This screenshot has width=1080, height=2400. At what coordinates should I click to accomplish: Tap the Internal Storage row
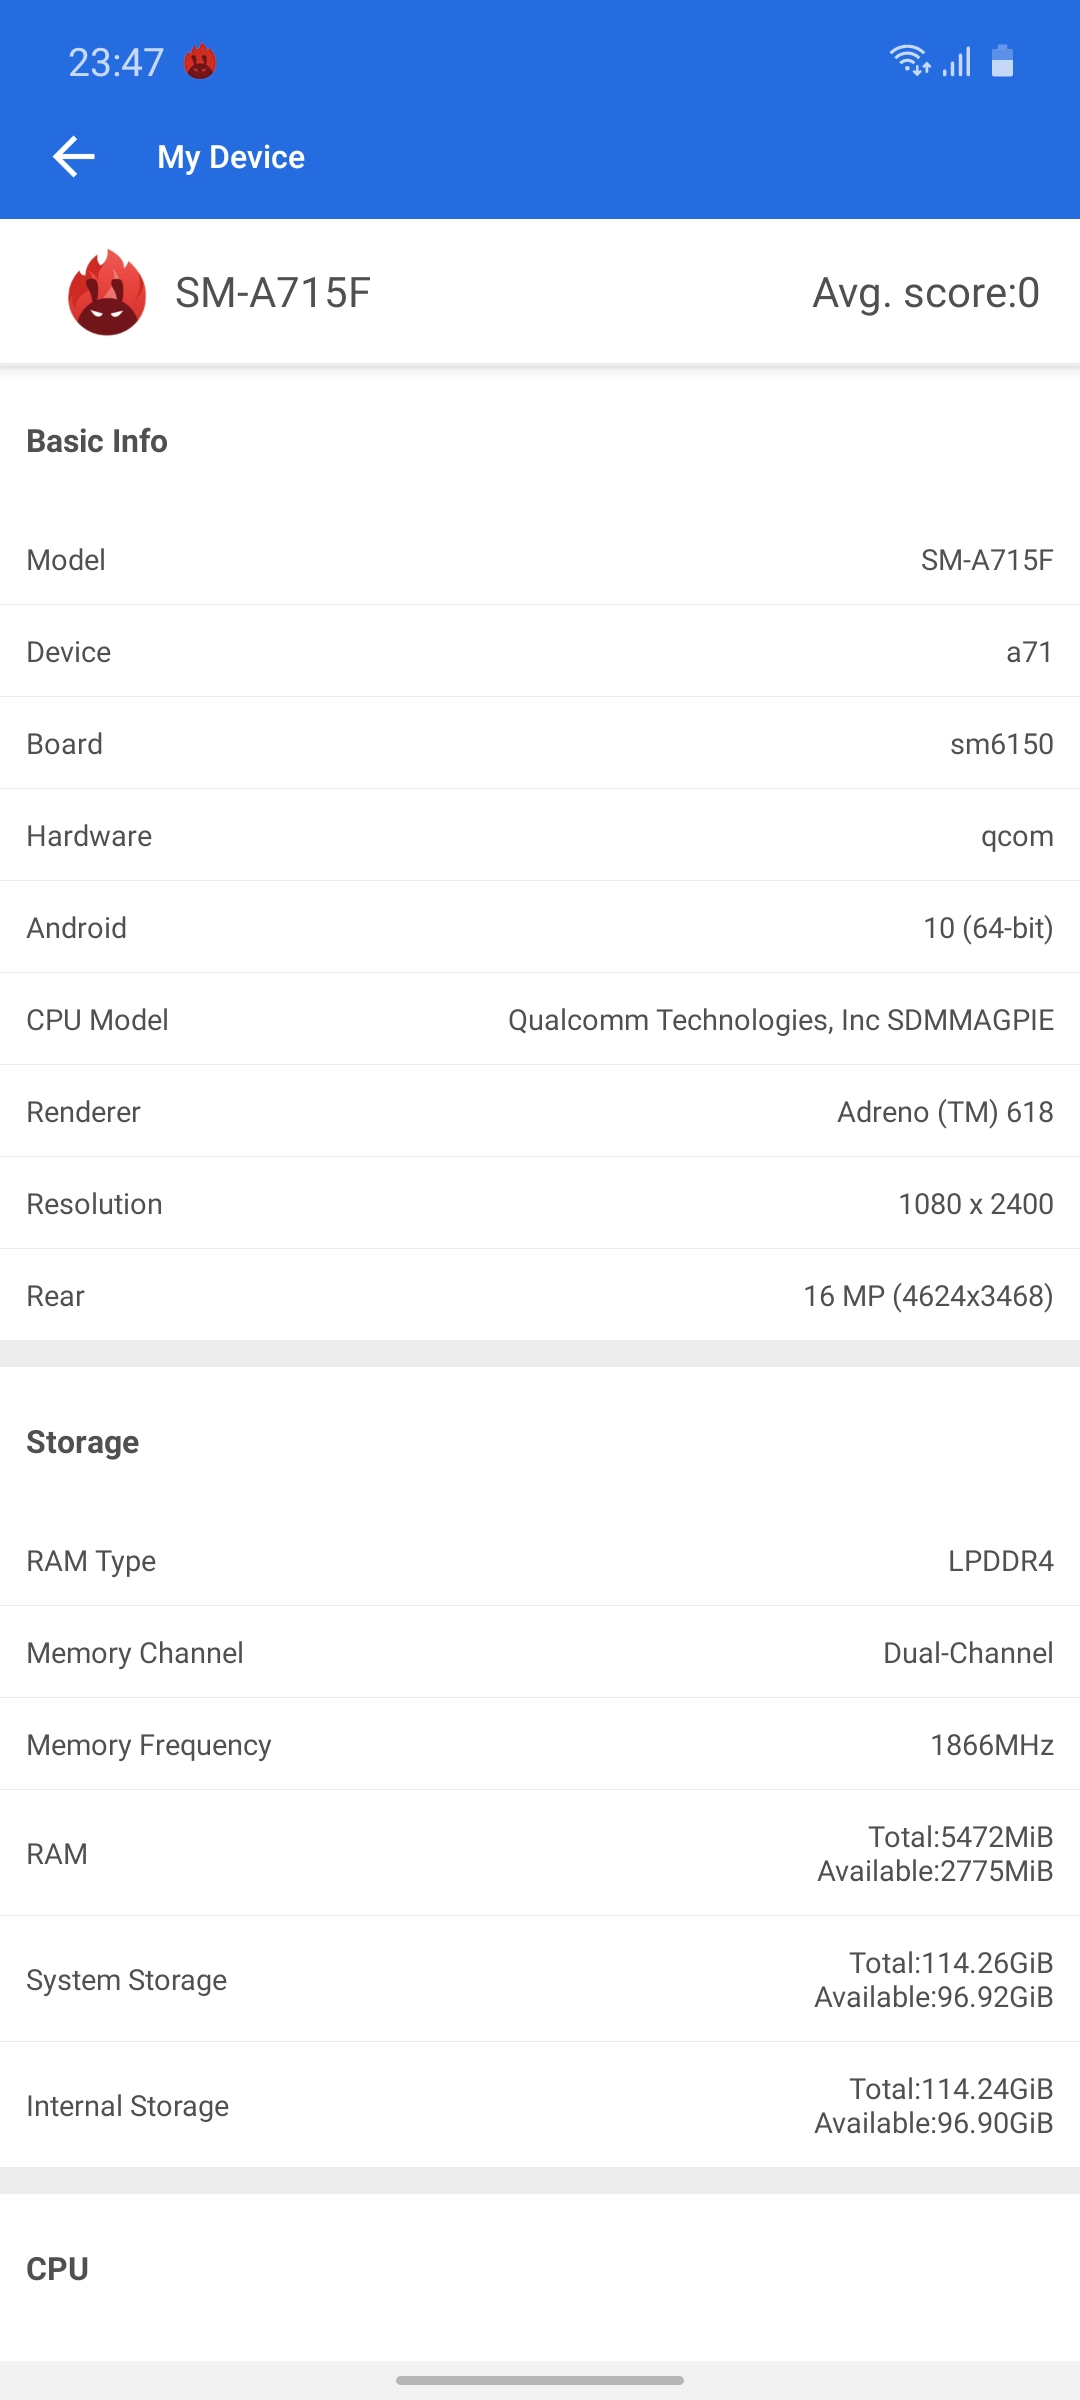[x=540, y=2106]
